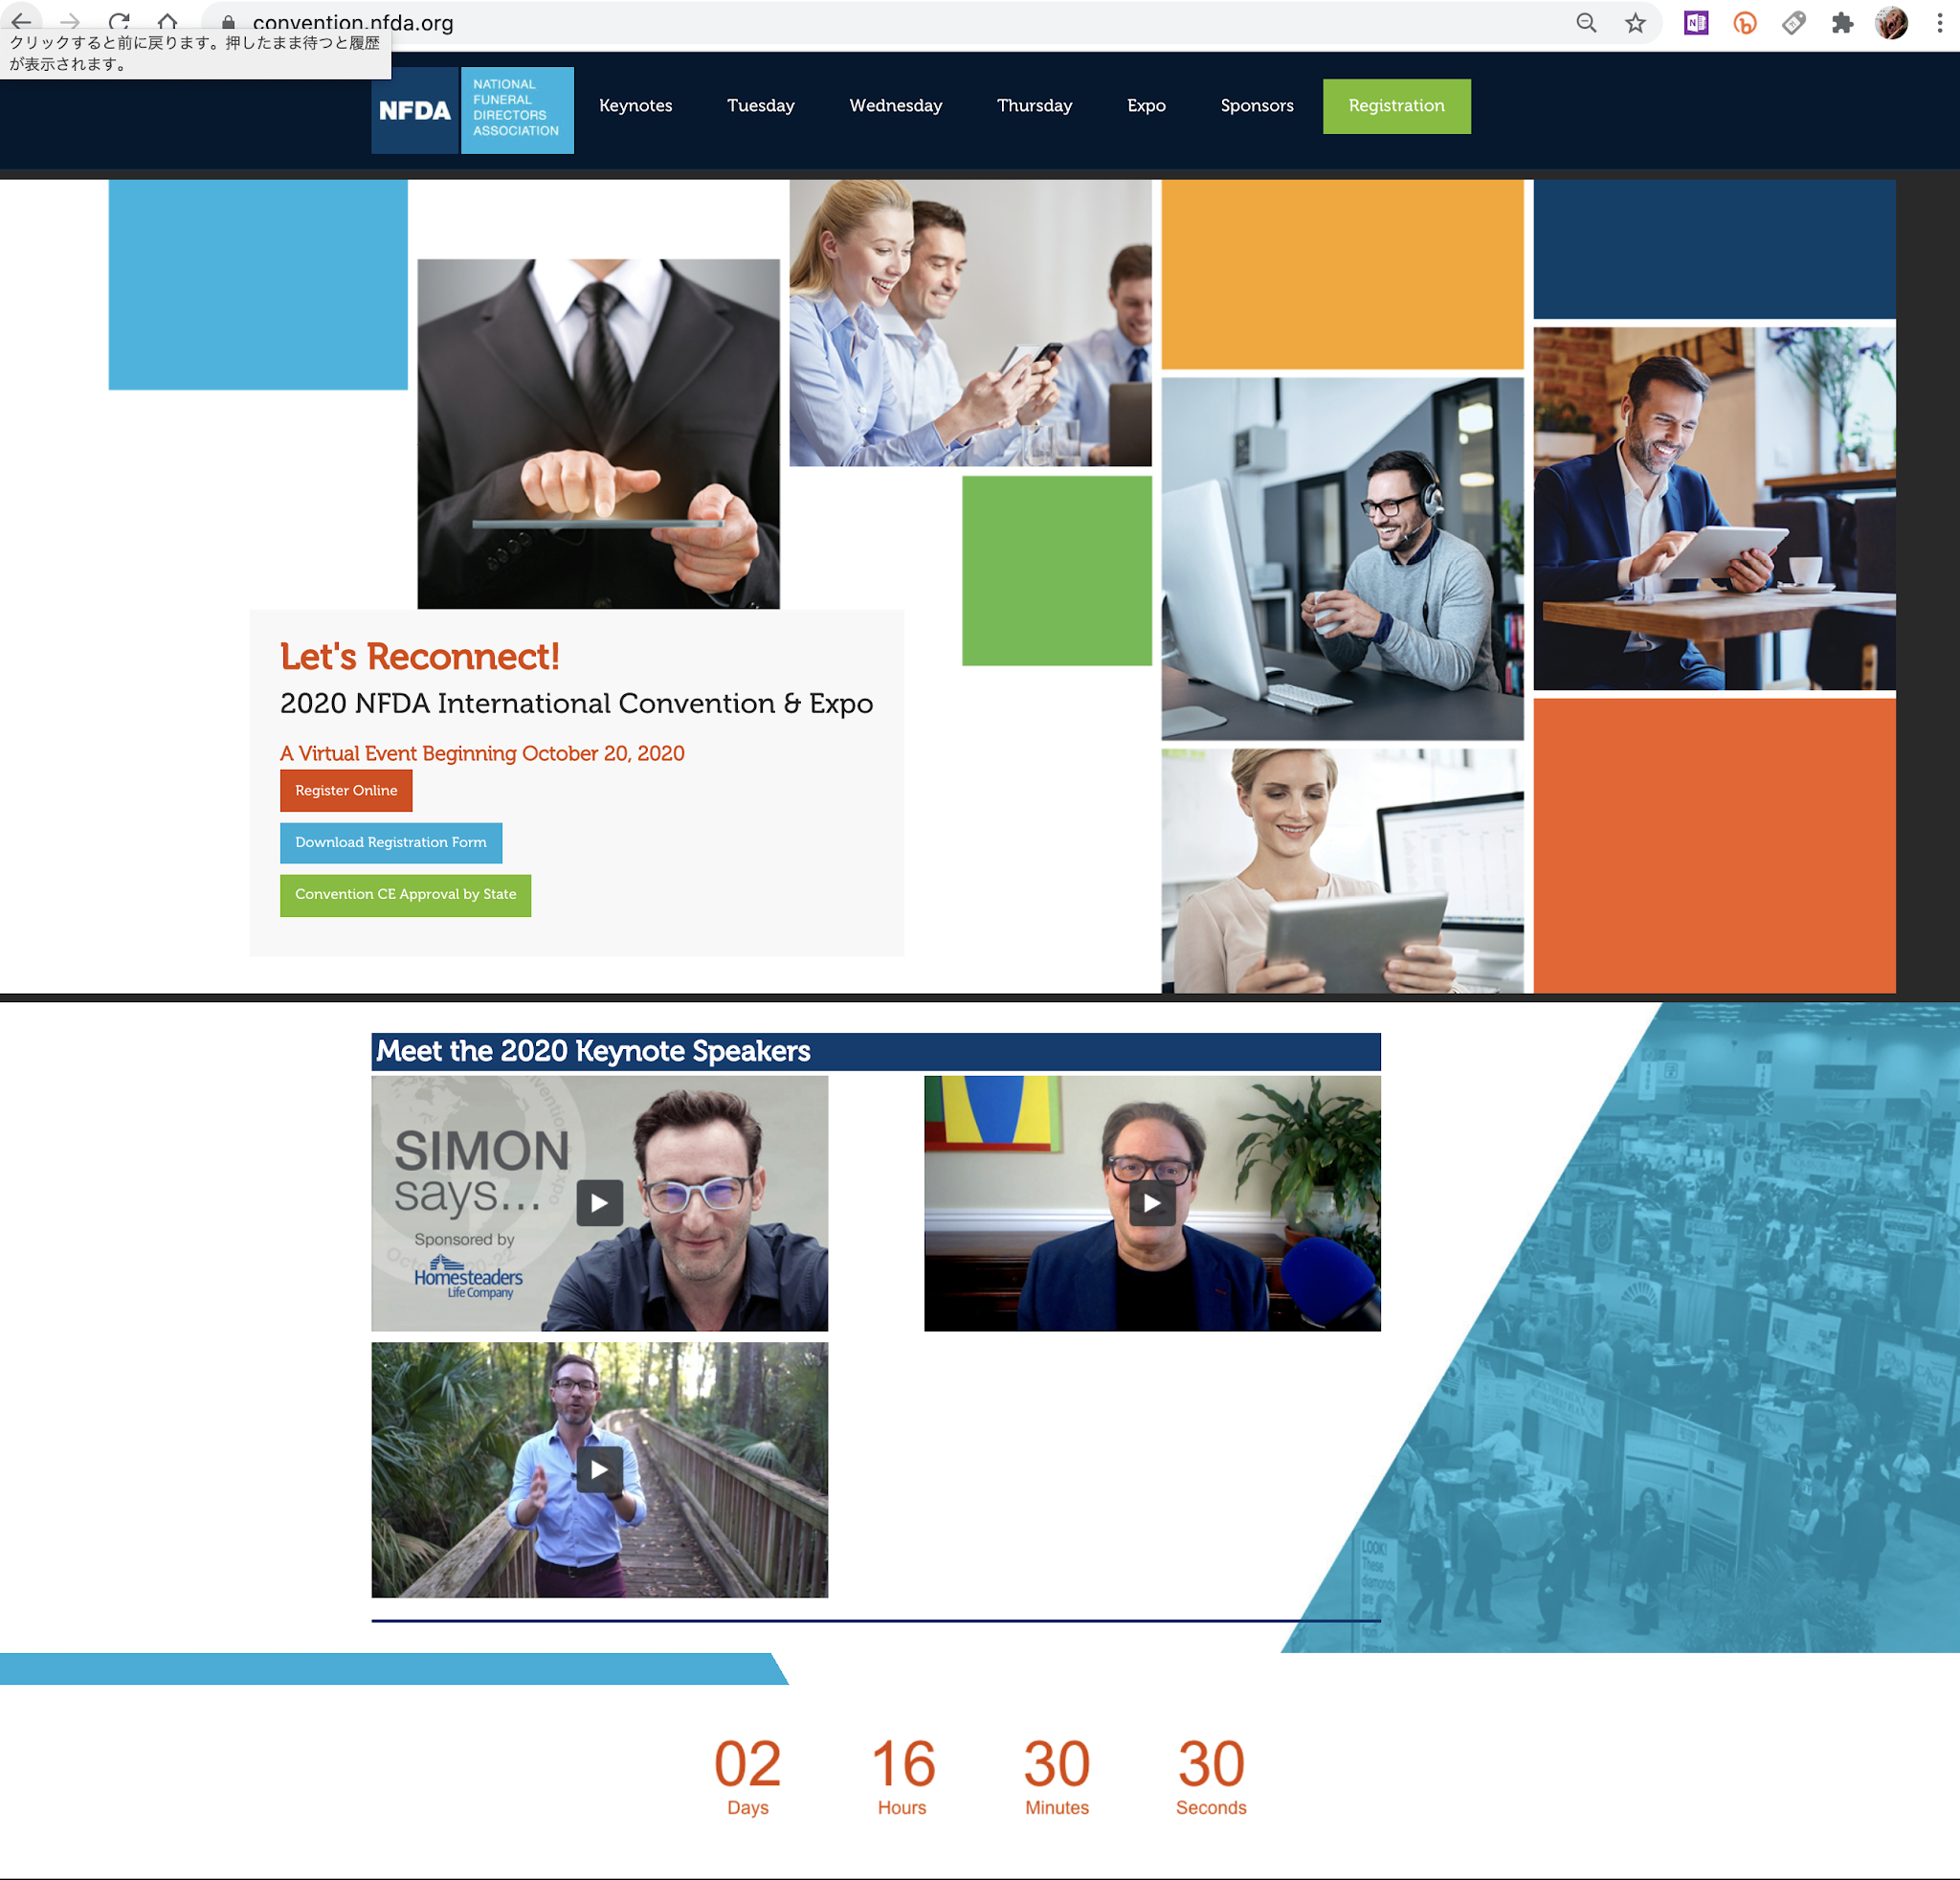Viewport: 1960px width, 1880px height.
Task: Open the user profile avatar
Action: [1890, 23]
